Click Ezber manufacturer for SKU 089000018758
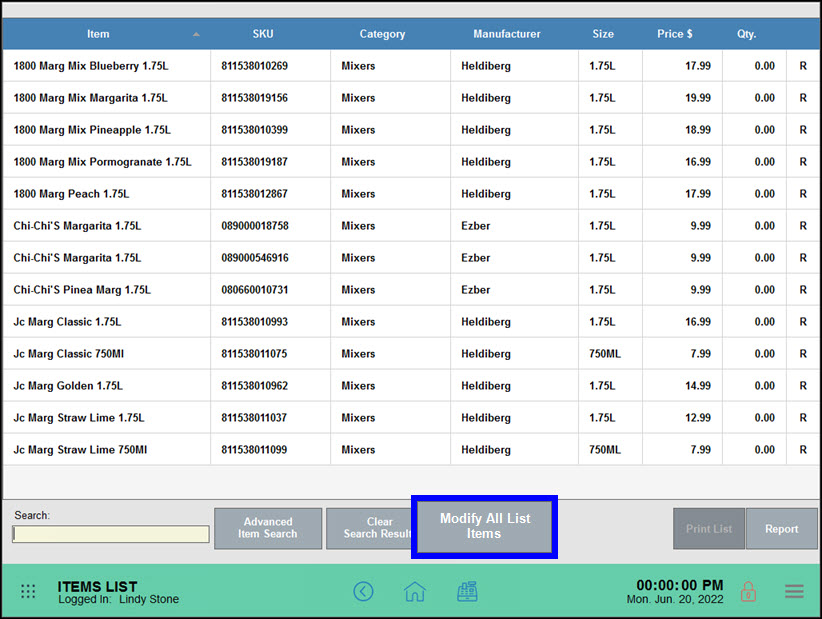 coord(475,226)
